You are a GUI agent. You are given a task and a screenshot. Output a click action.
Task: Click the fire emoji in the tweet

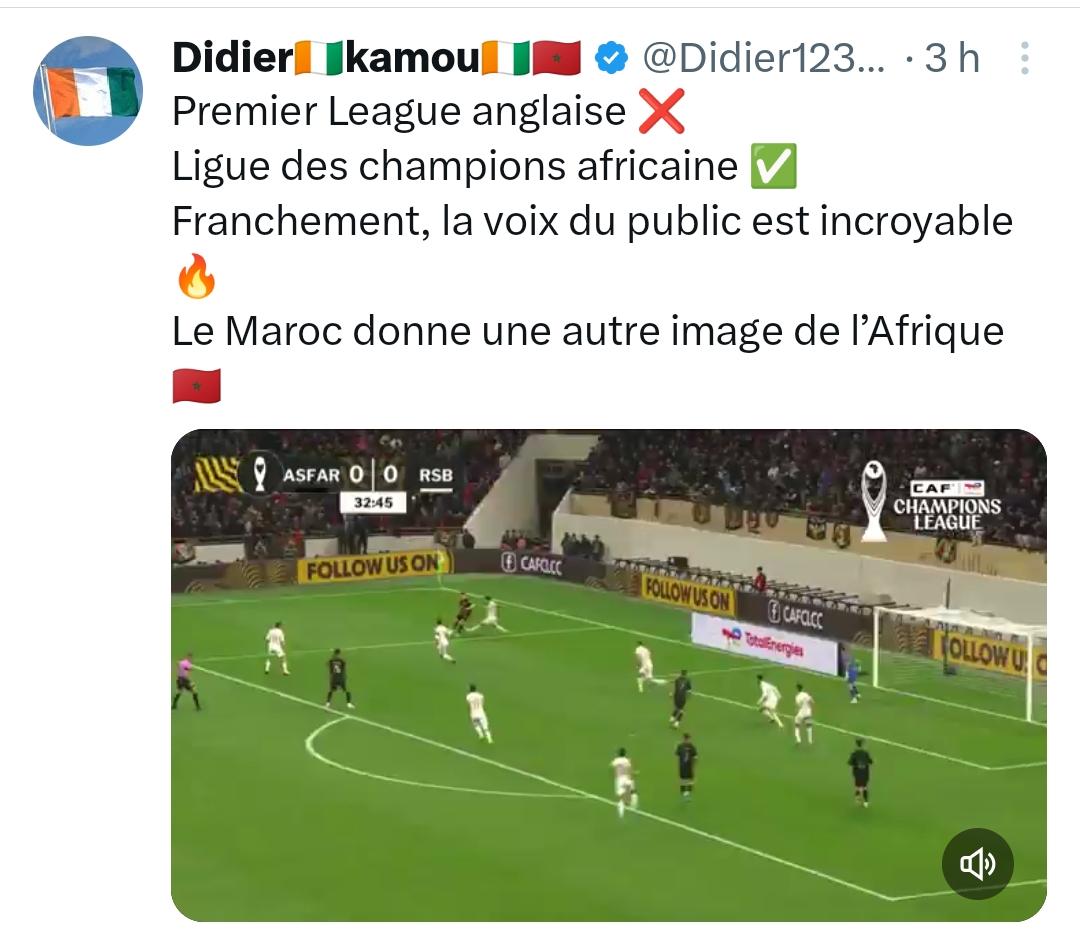coord(196,275)
